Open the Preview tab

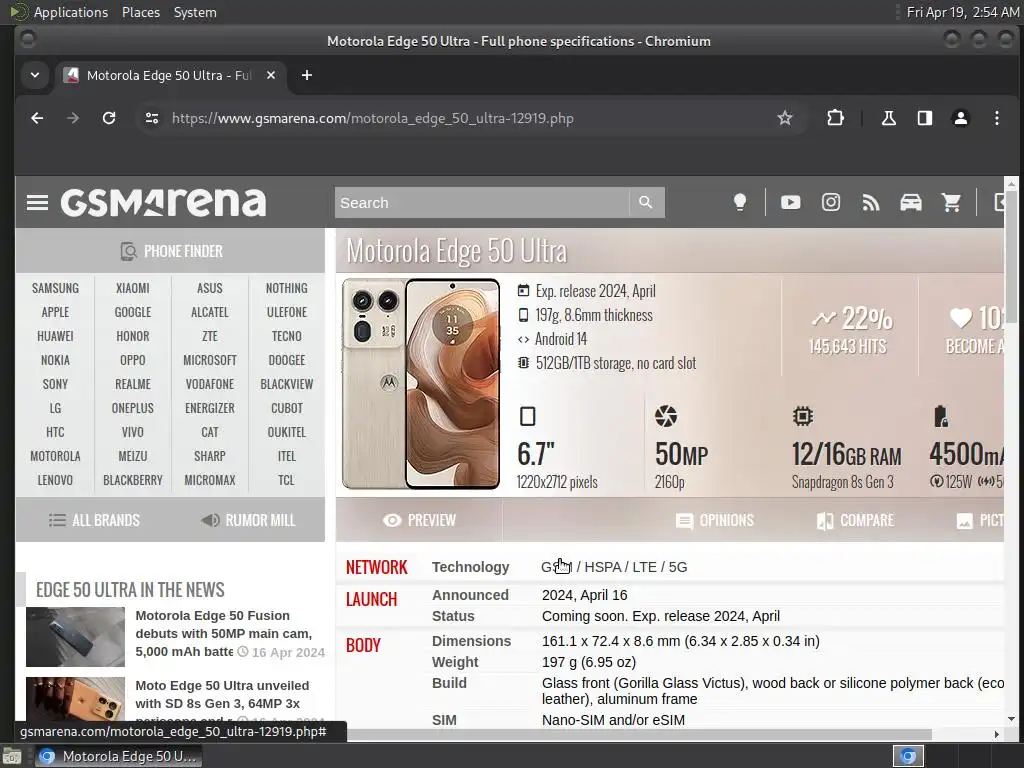[x=419, y=520]
